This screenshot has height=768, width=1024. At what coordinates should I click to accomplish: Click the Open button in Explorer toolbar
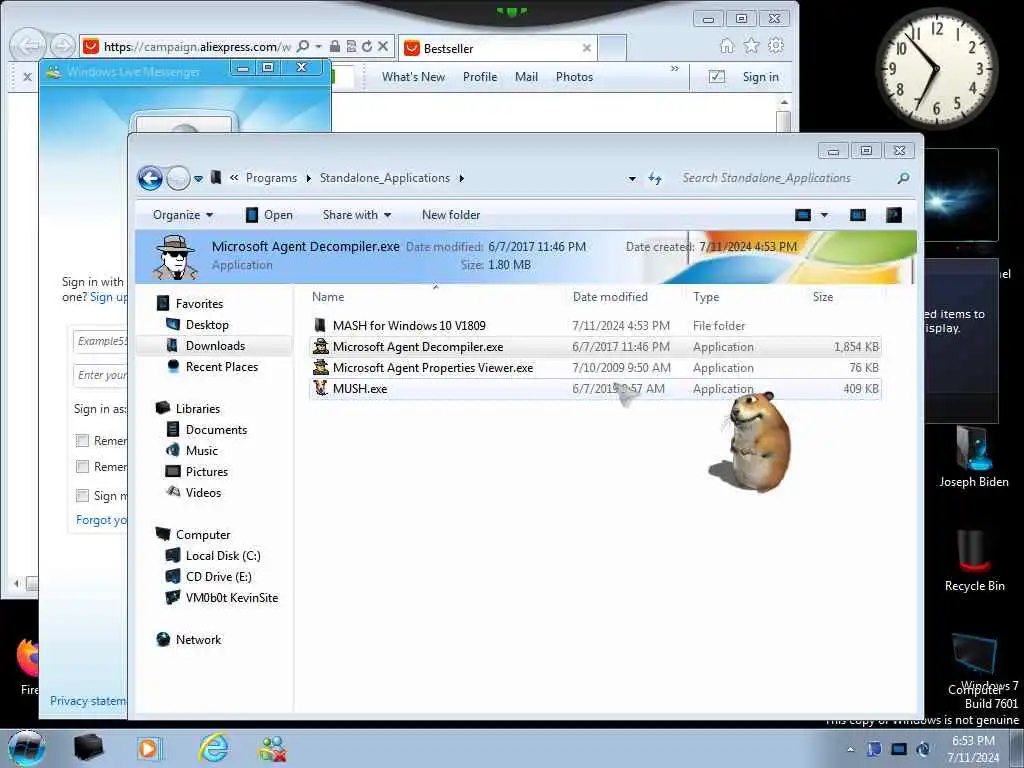[x=269, y=215]
